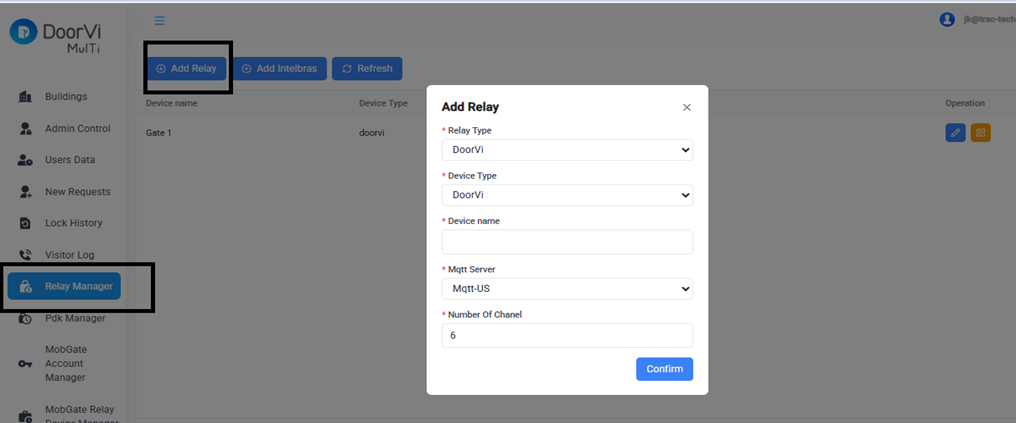Close the Add Relay dialog

[687, 108]
